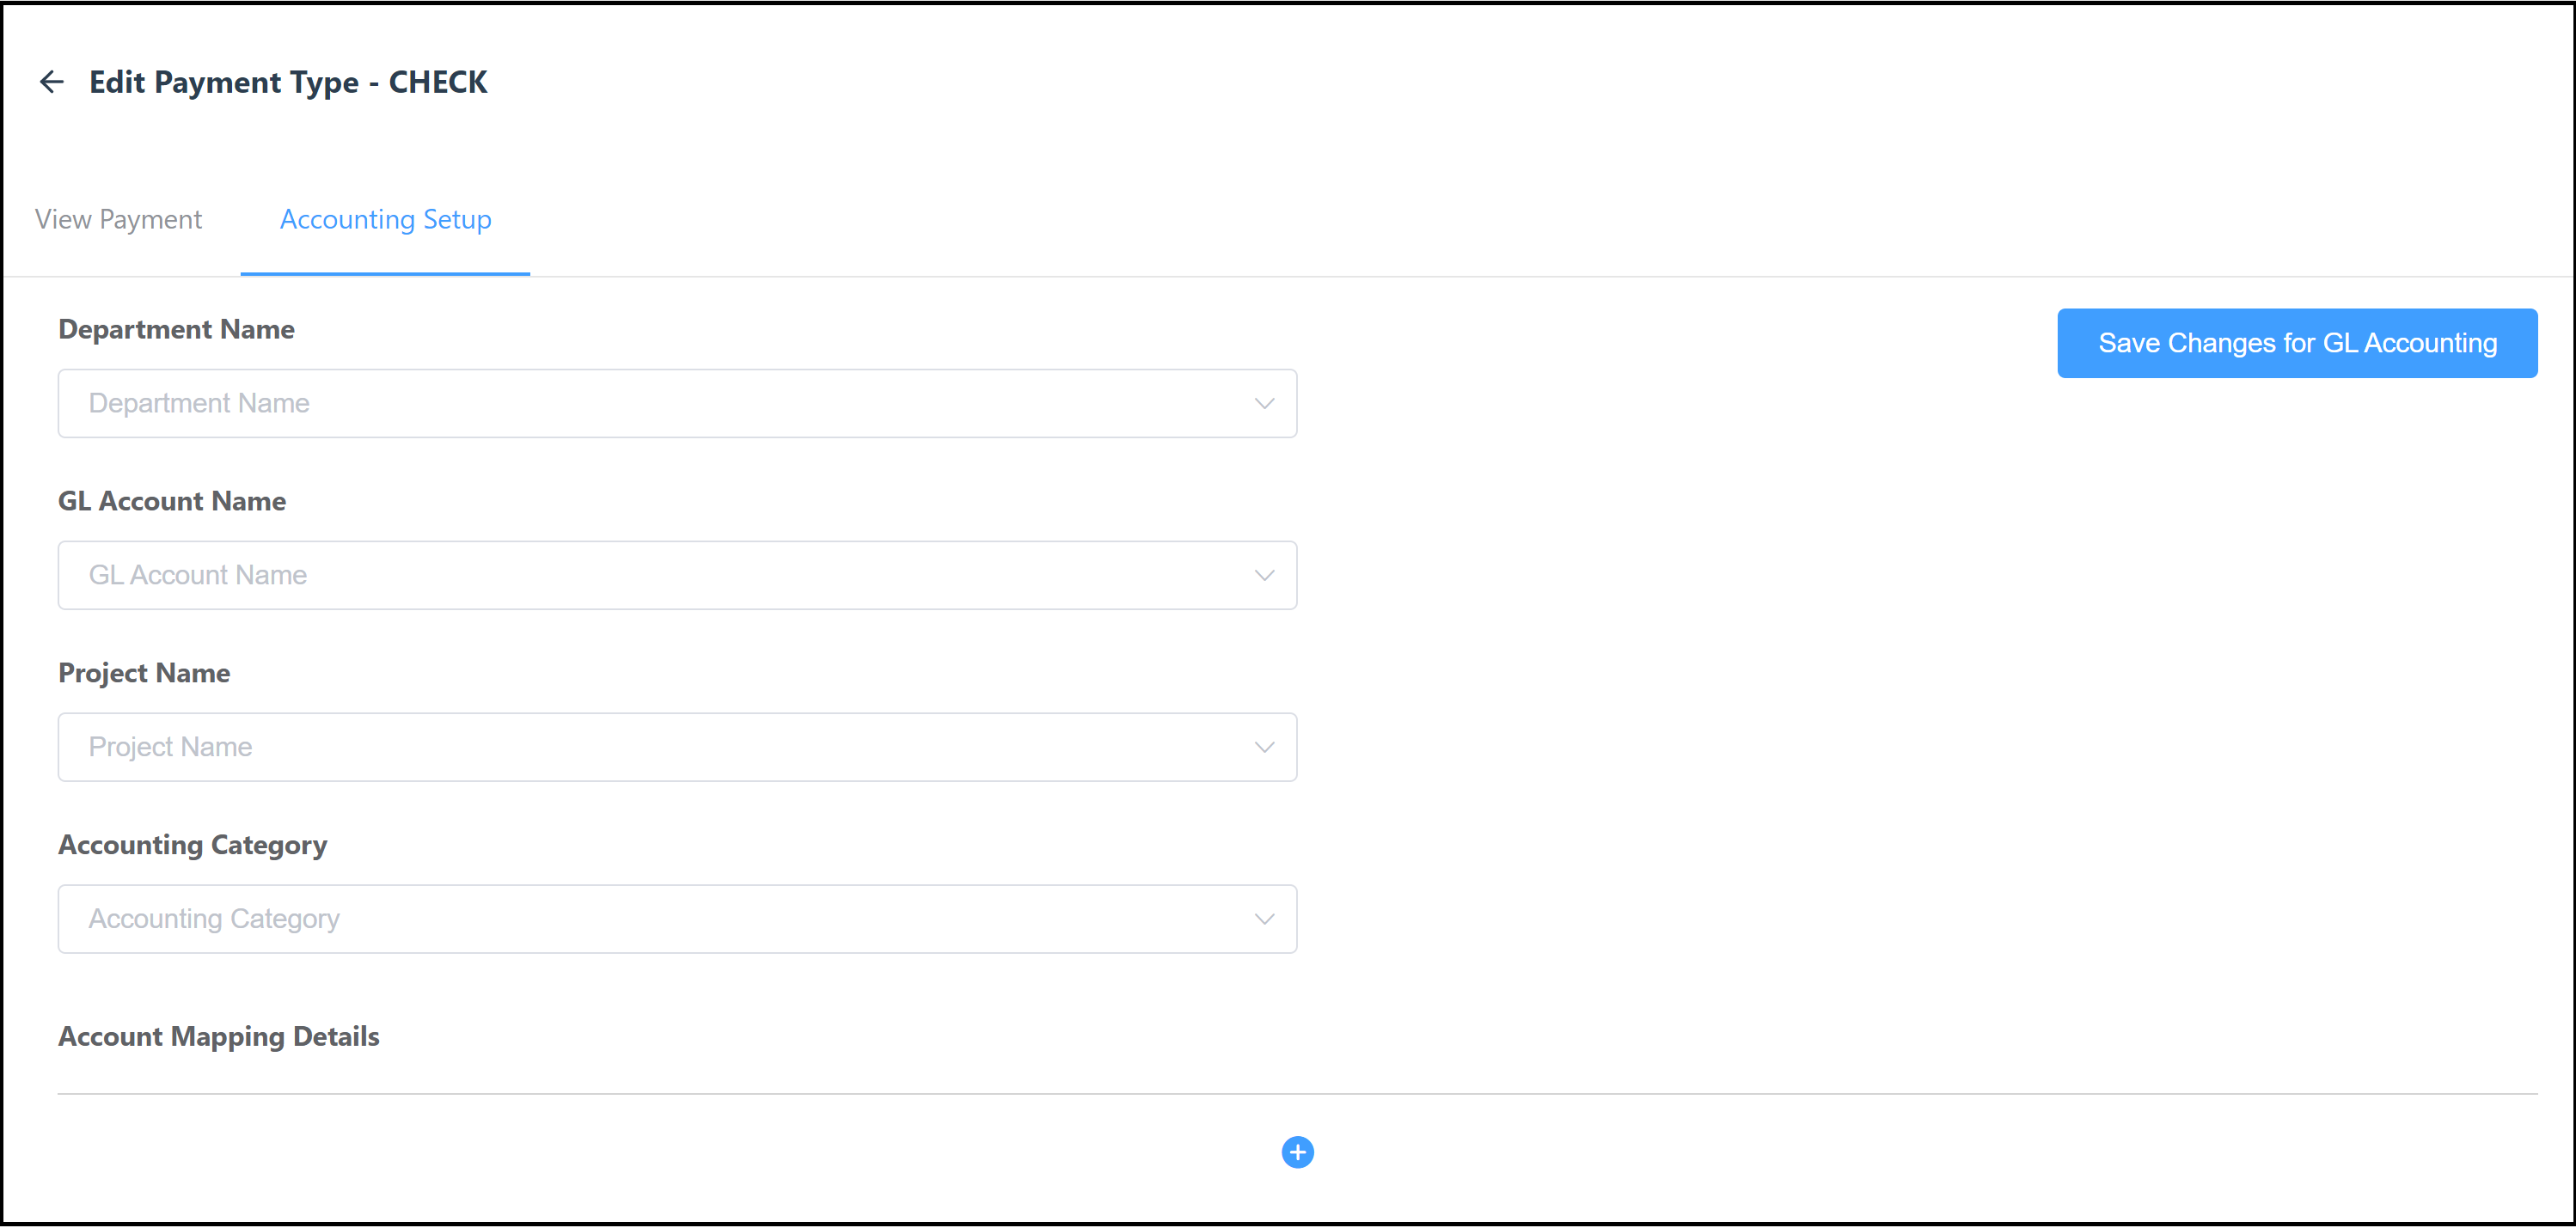Open the Project Name dropdown
This screenshot has width=2576, height=1228.
(x=677, y=747)
